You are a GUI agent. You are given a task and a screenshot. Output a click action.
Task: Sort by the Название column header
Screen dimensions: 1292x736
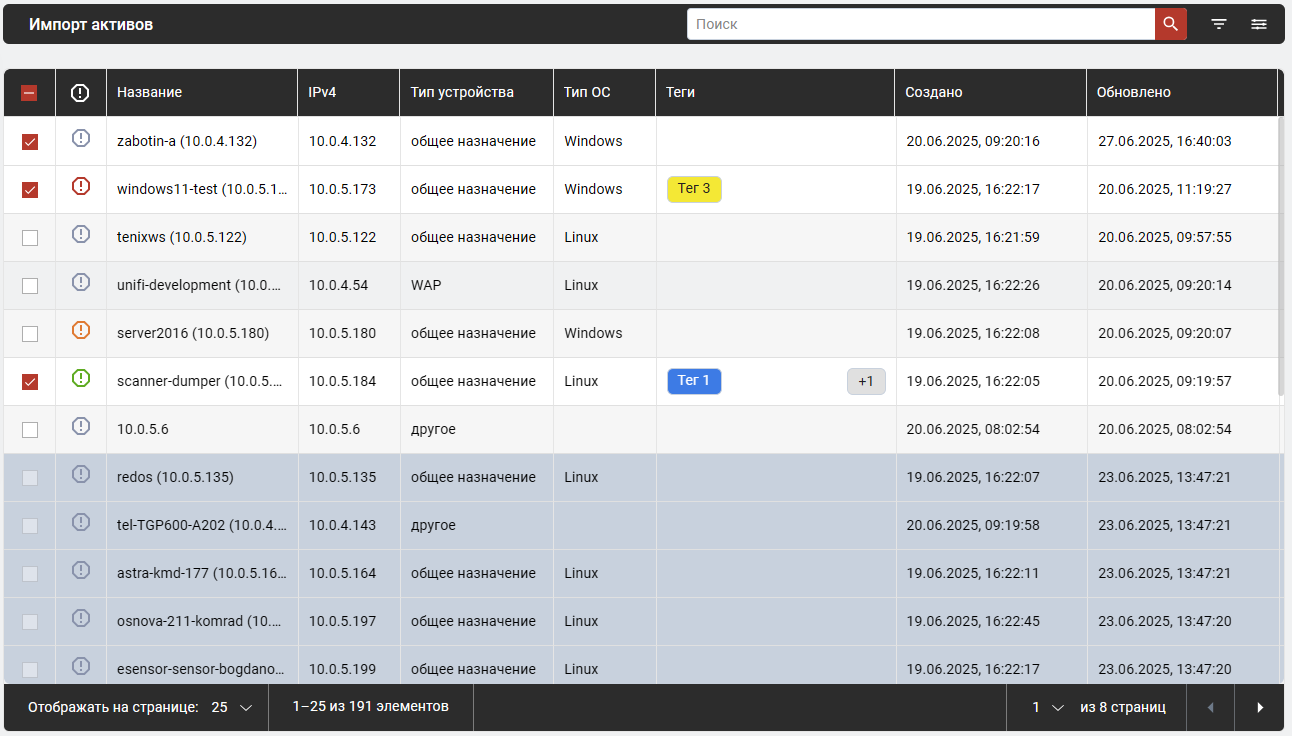[150, 92]
